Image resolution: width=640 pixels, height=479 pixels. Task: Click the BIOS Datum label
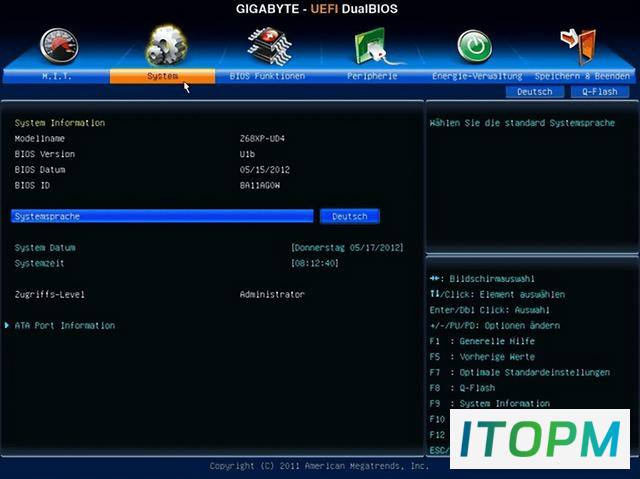click(40, 169)
